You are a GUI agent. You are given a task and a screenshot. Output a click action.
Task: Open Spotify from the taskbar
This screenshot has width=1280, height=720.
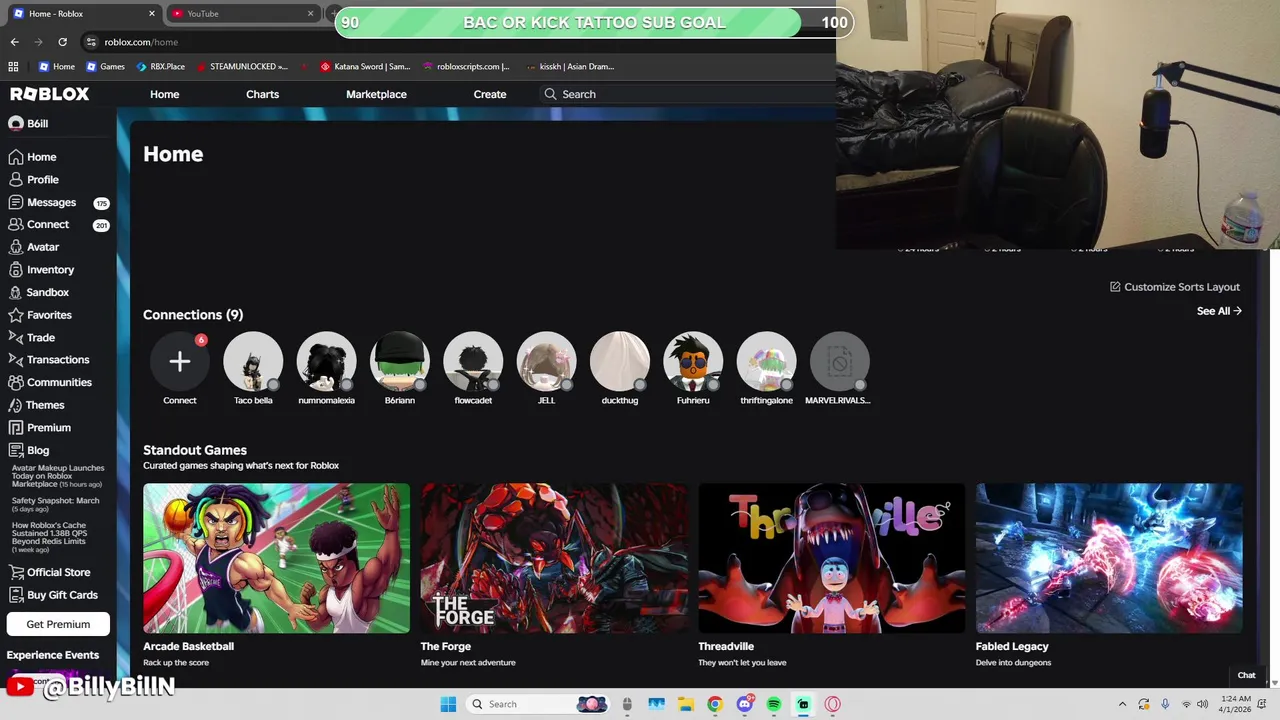(774, 704)
